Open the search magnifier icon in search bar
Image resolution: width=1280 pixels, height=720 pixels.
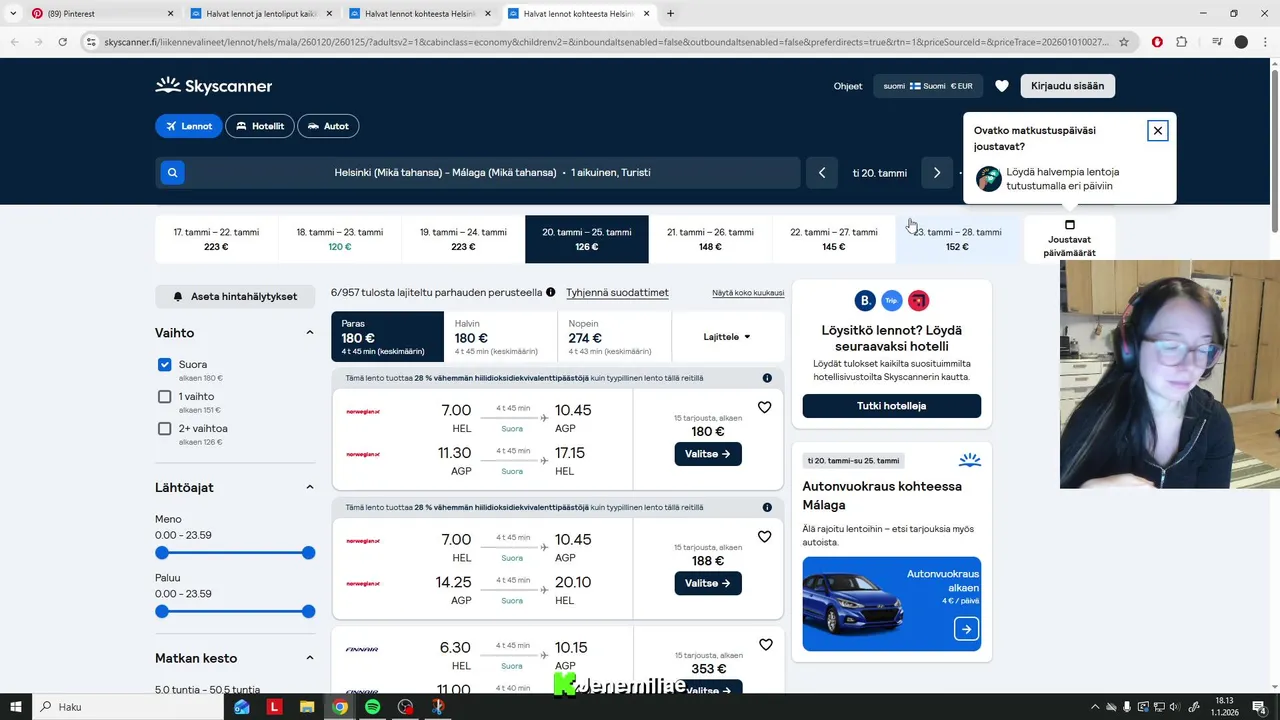tap(172, 173)
